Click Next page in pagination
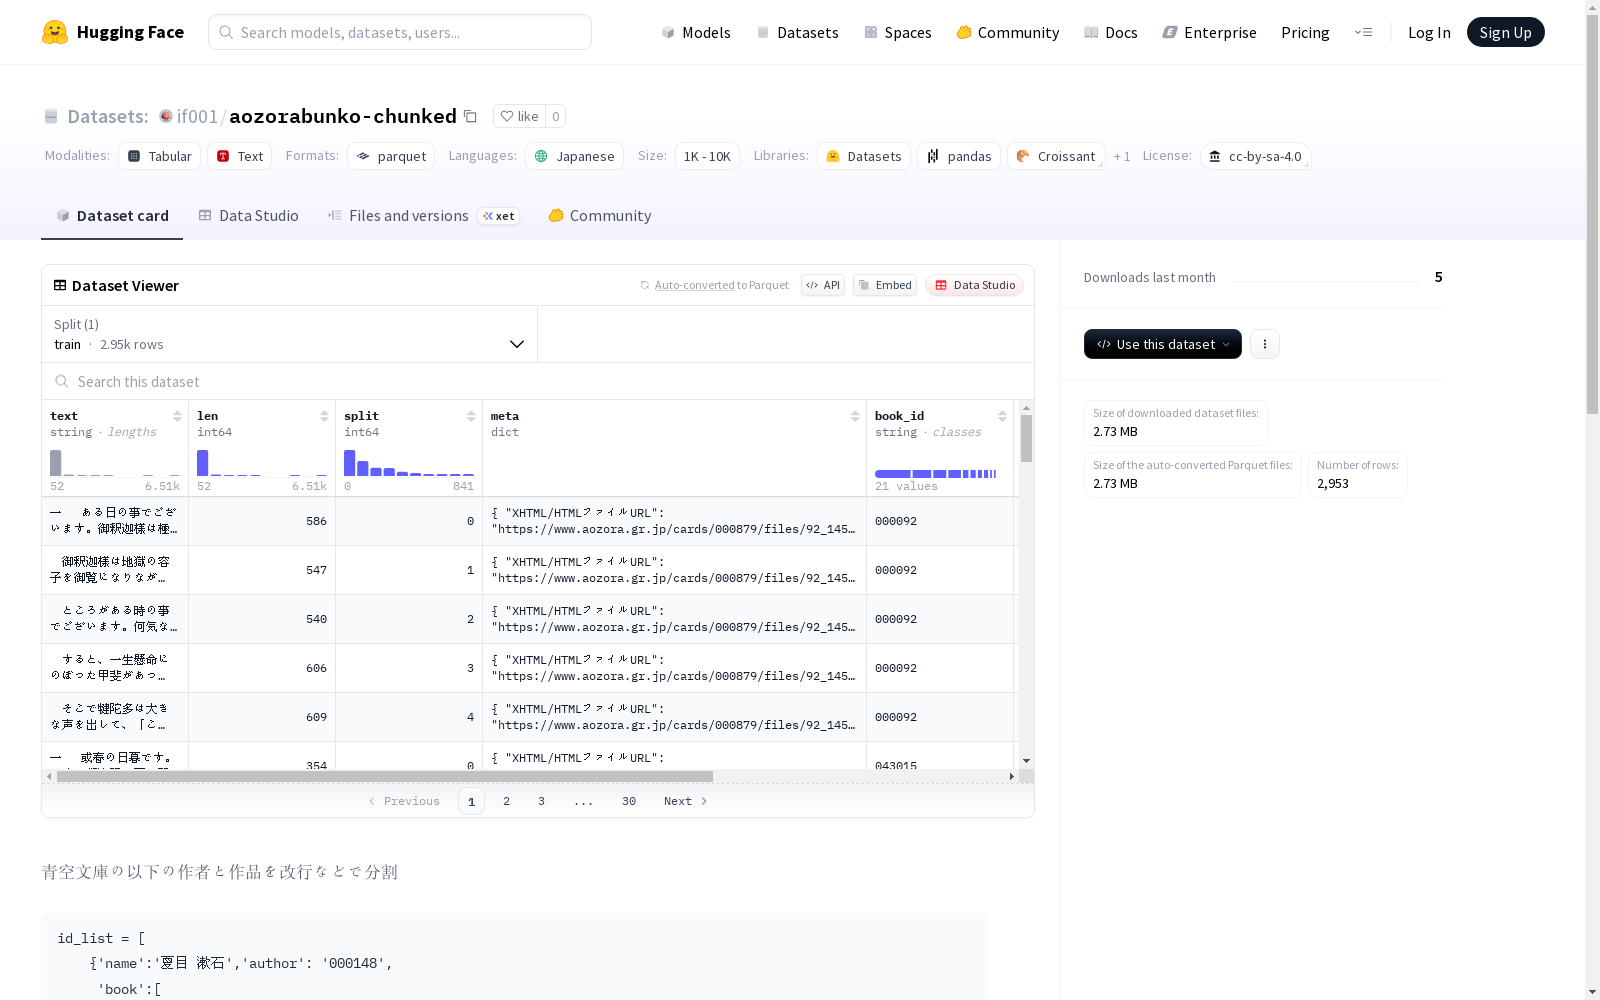 pos(686,801)
